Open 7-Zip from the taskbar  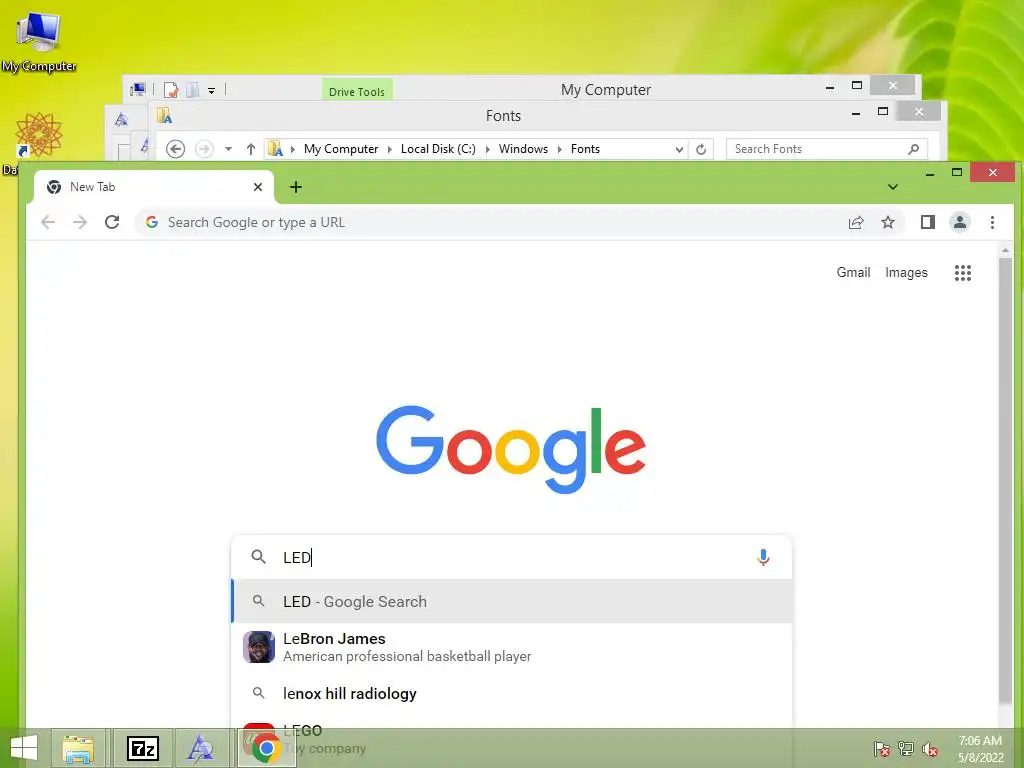(143, 748)
